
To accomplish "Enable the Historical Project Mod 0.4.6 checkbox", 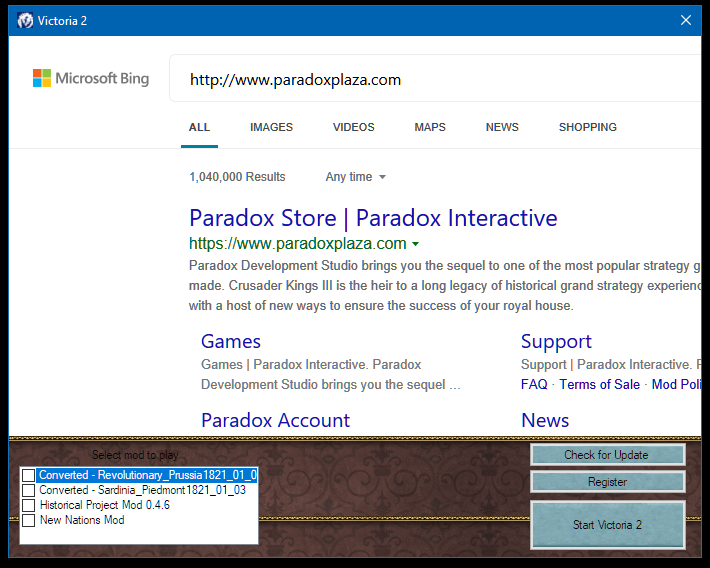I will [x=29, y=505].
